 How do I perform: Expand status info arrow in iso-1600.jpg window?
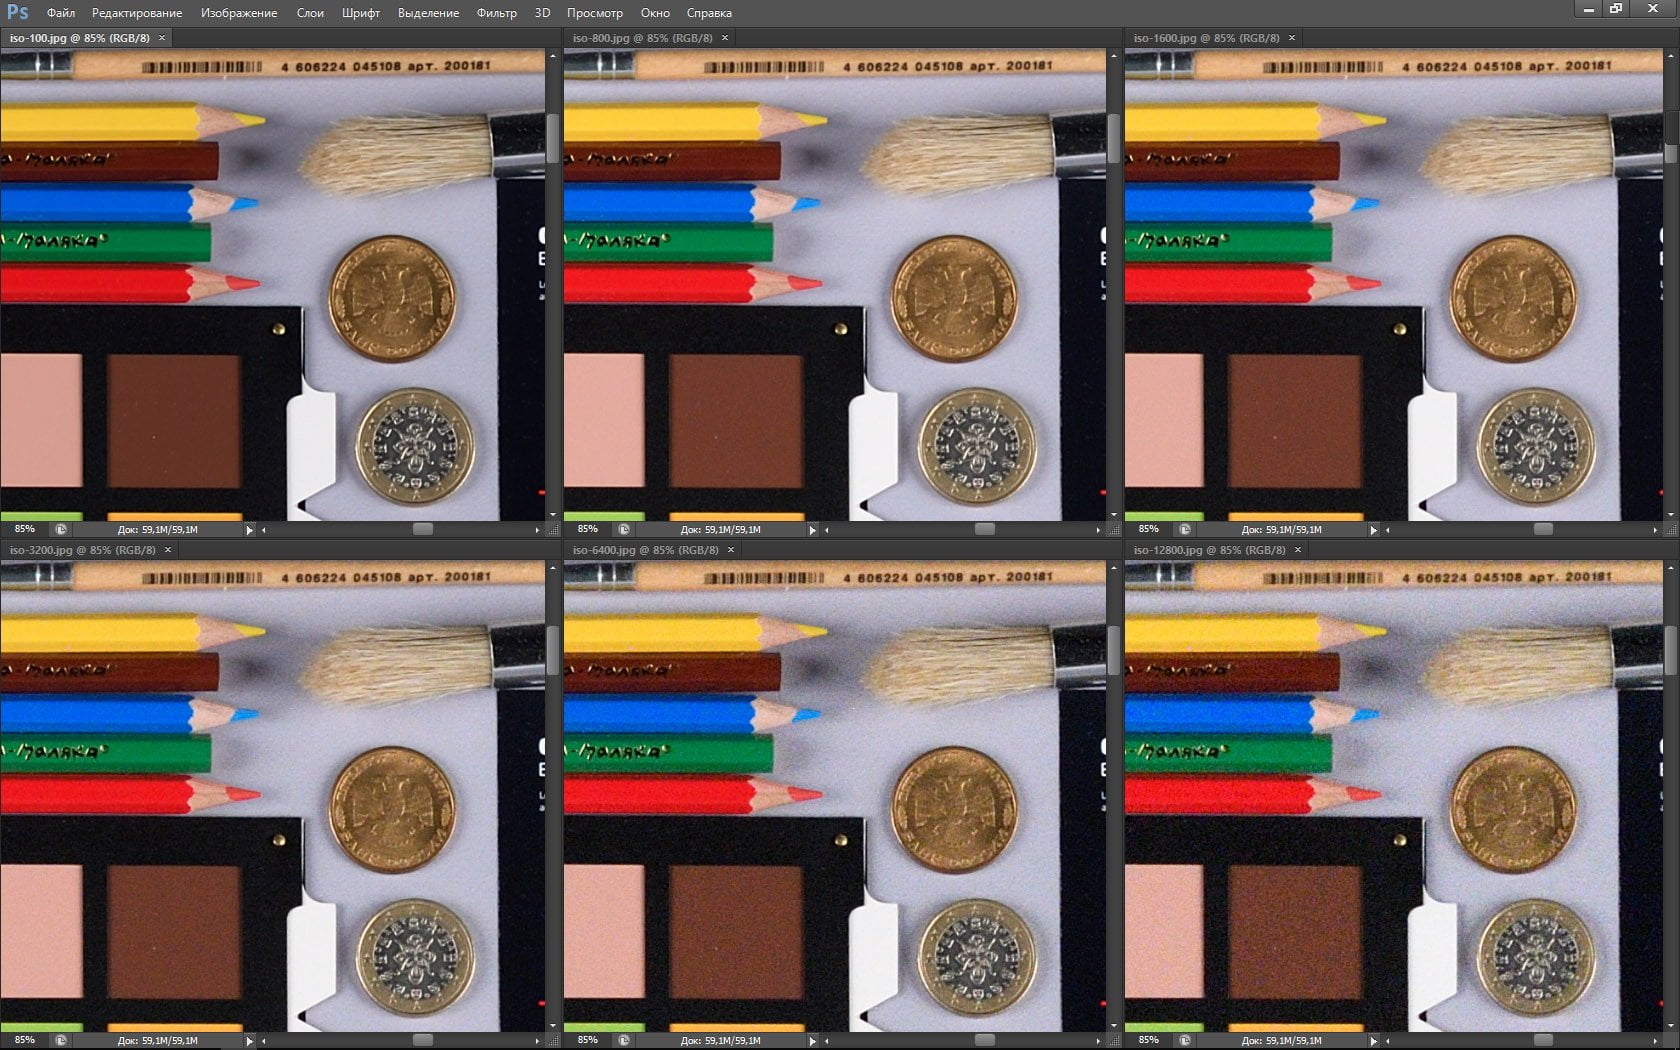(x=1373, y=530)
